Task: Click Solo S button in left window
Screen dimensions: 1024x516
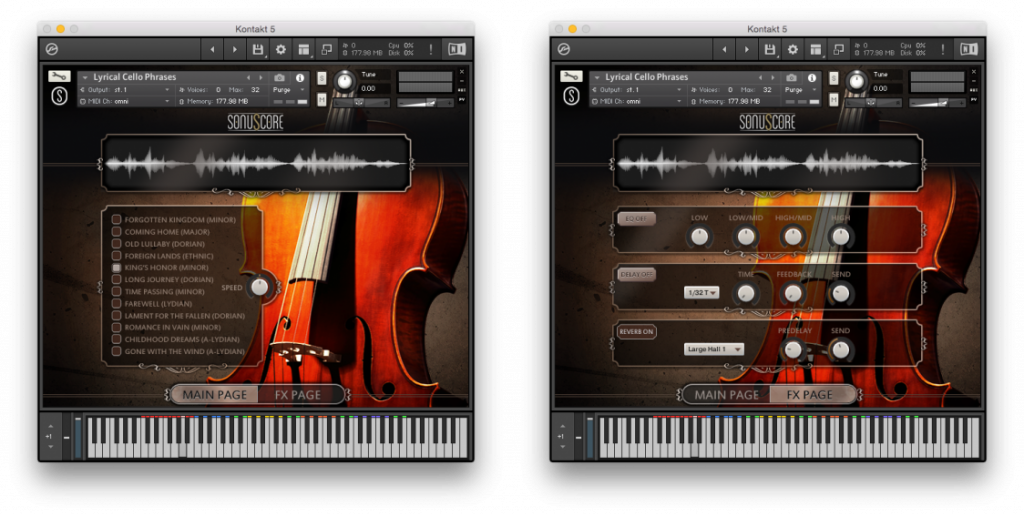Action: point(322,78)
